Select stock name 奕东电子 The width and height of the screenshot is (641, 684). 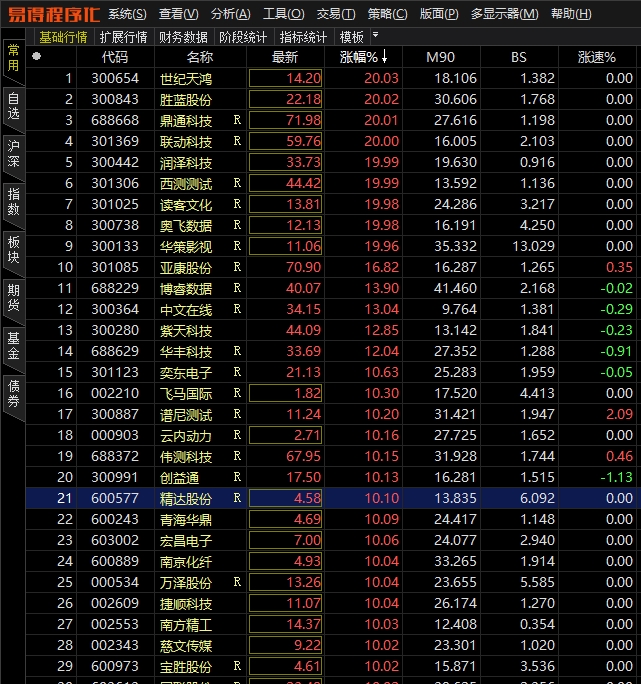click(186, 373)
